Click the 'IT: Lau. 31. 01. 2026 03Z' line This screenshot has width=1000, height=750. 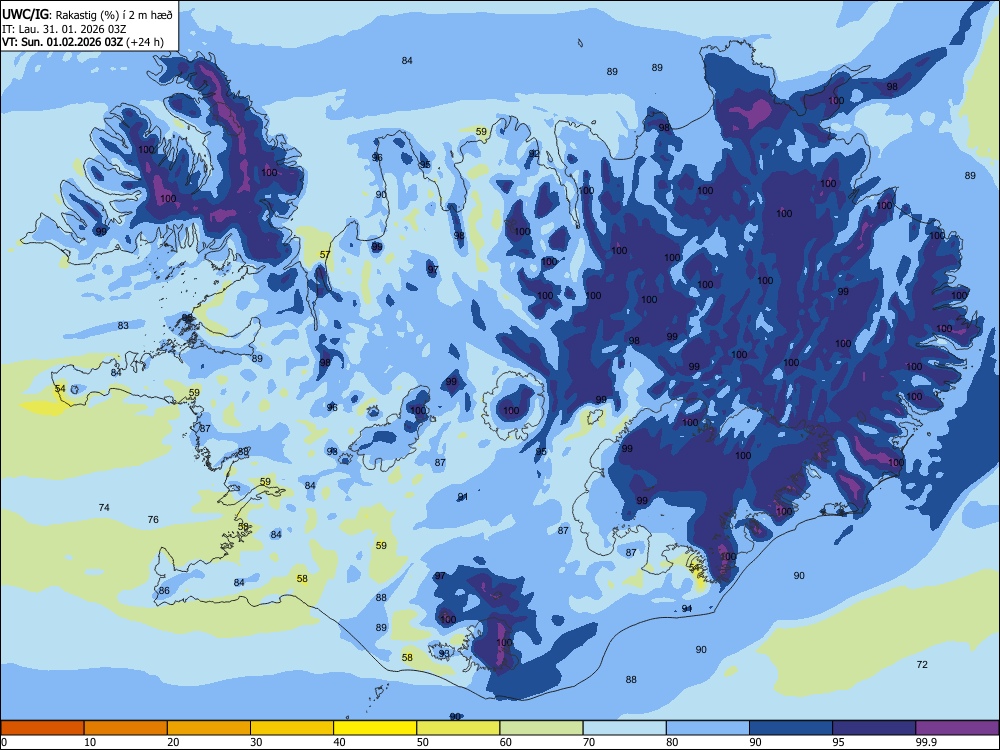tap(64, 29)
